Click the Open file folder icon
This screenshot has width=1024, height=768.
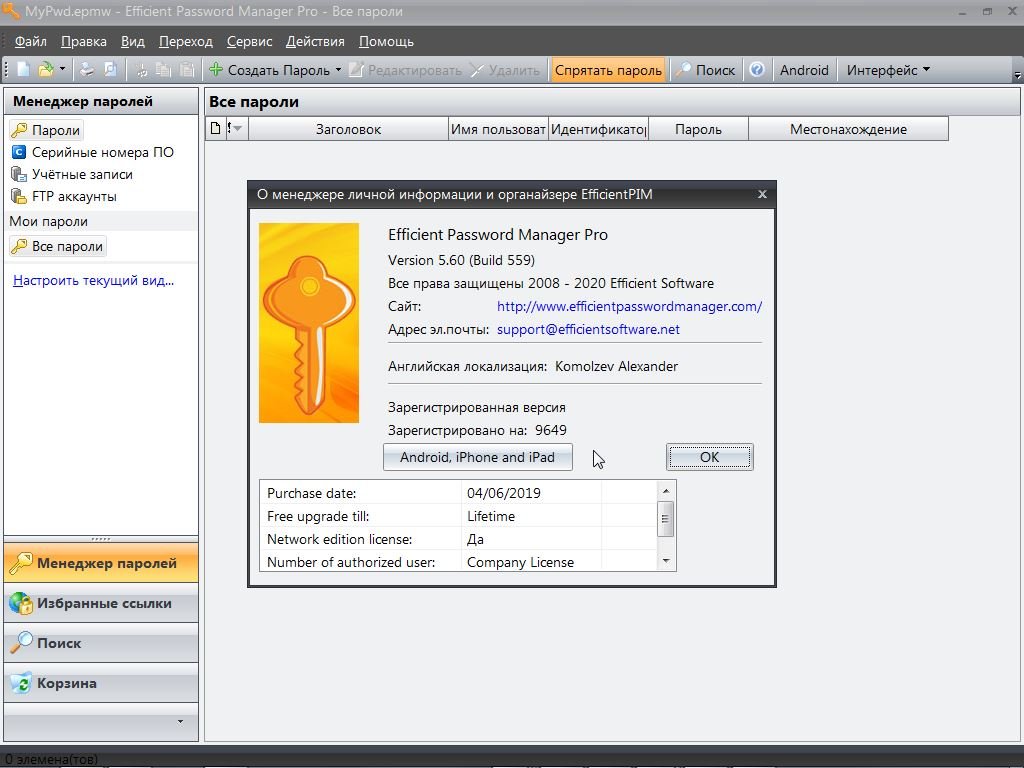pos(45,70)
